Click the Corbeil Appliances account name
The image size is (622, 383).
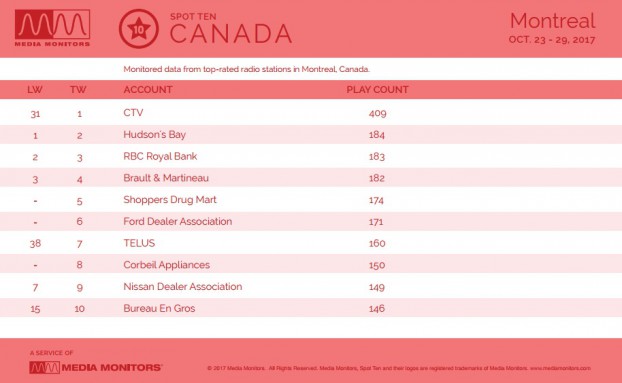click(167, 265)
